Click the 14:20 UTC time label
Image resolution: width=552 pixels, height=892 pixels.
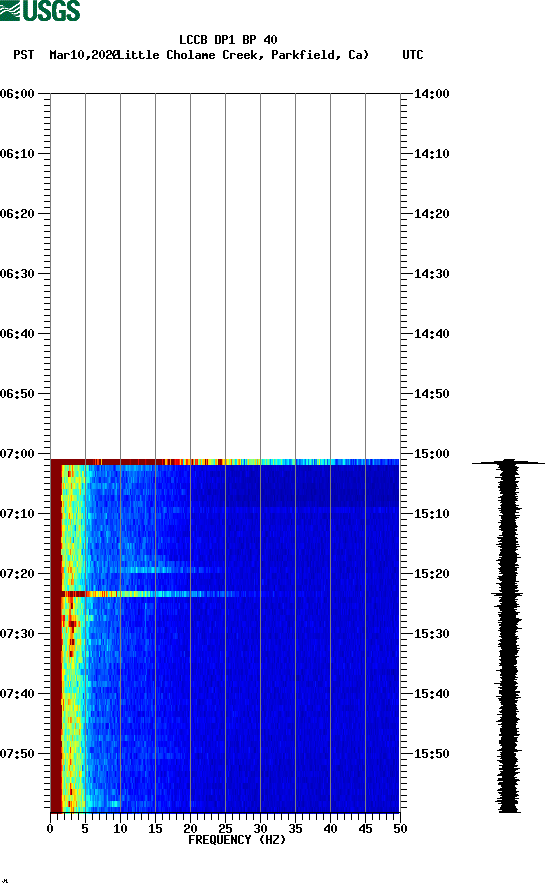pos(431,213)
